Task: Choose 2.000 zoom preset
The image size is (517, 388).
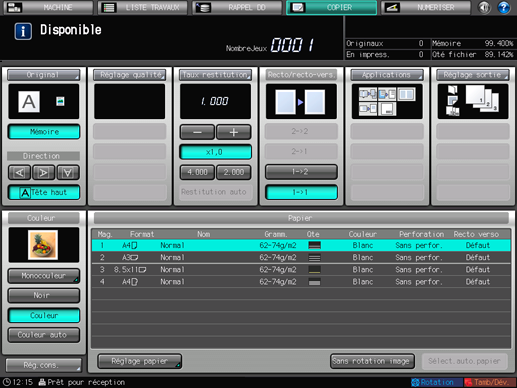Action: click(234, 172)
